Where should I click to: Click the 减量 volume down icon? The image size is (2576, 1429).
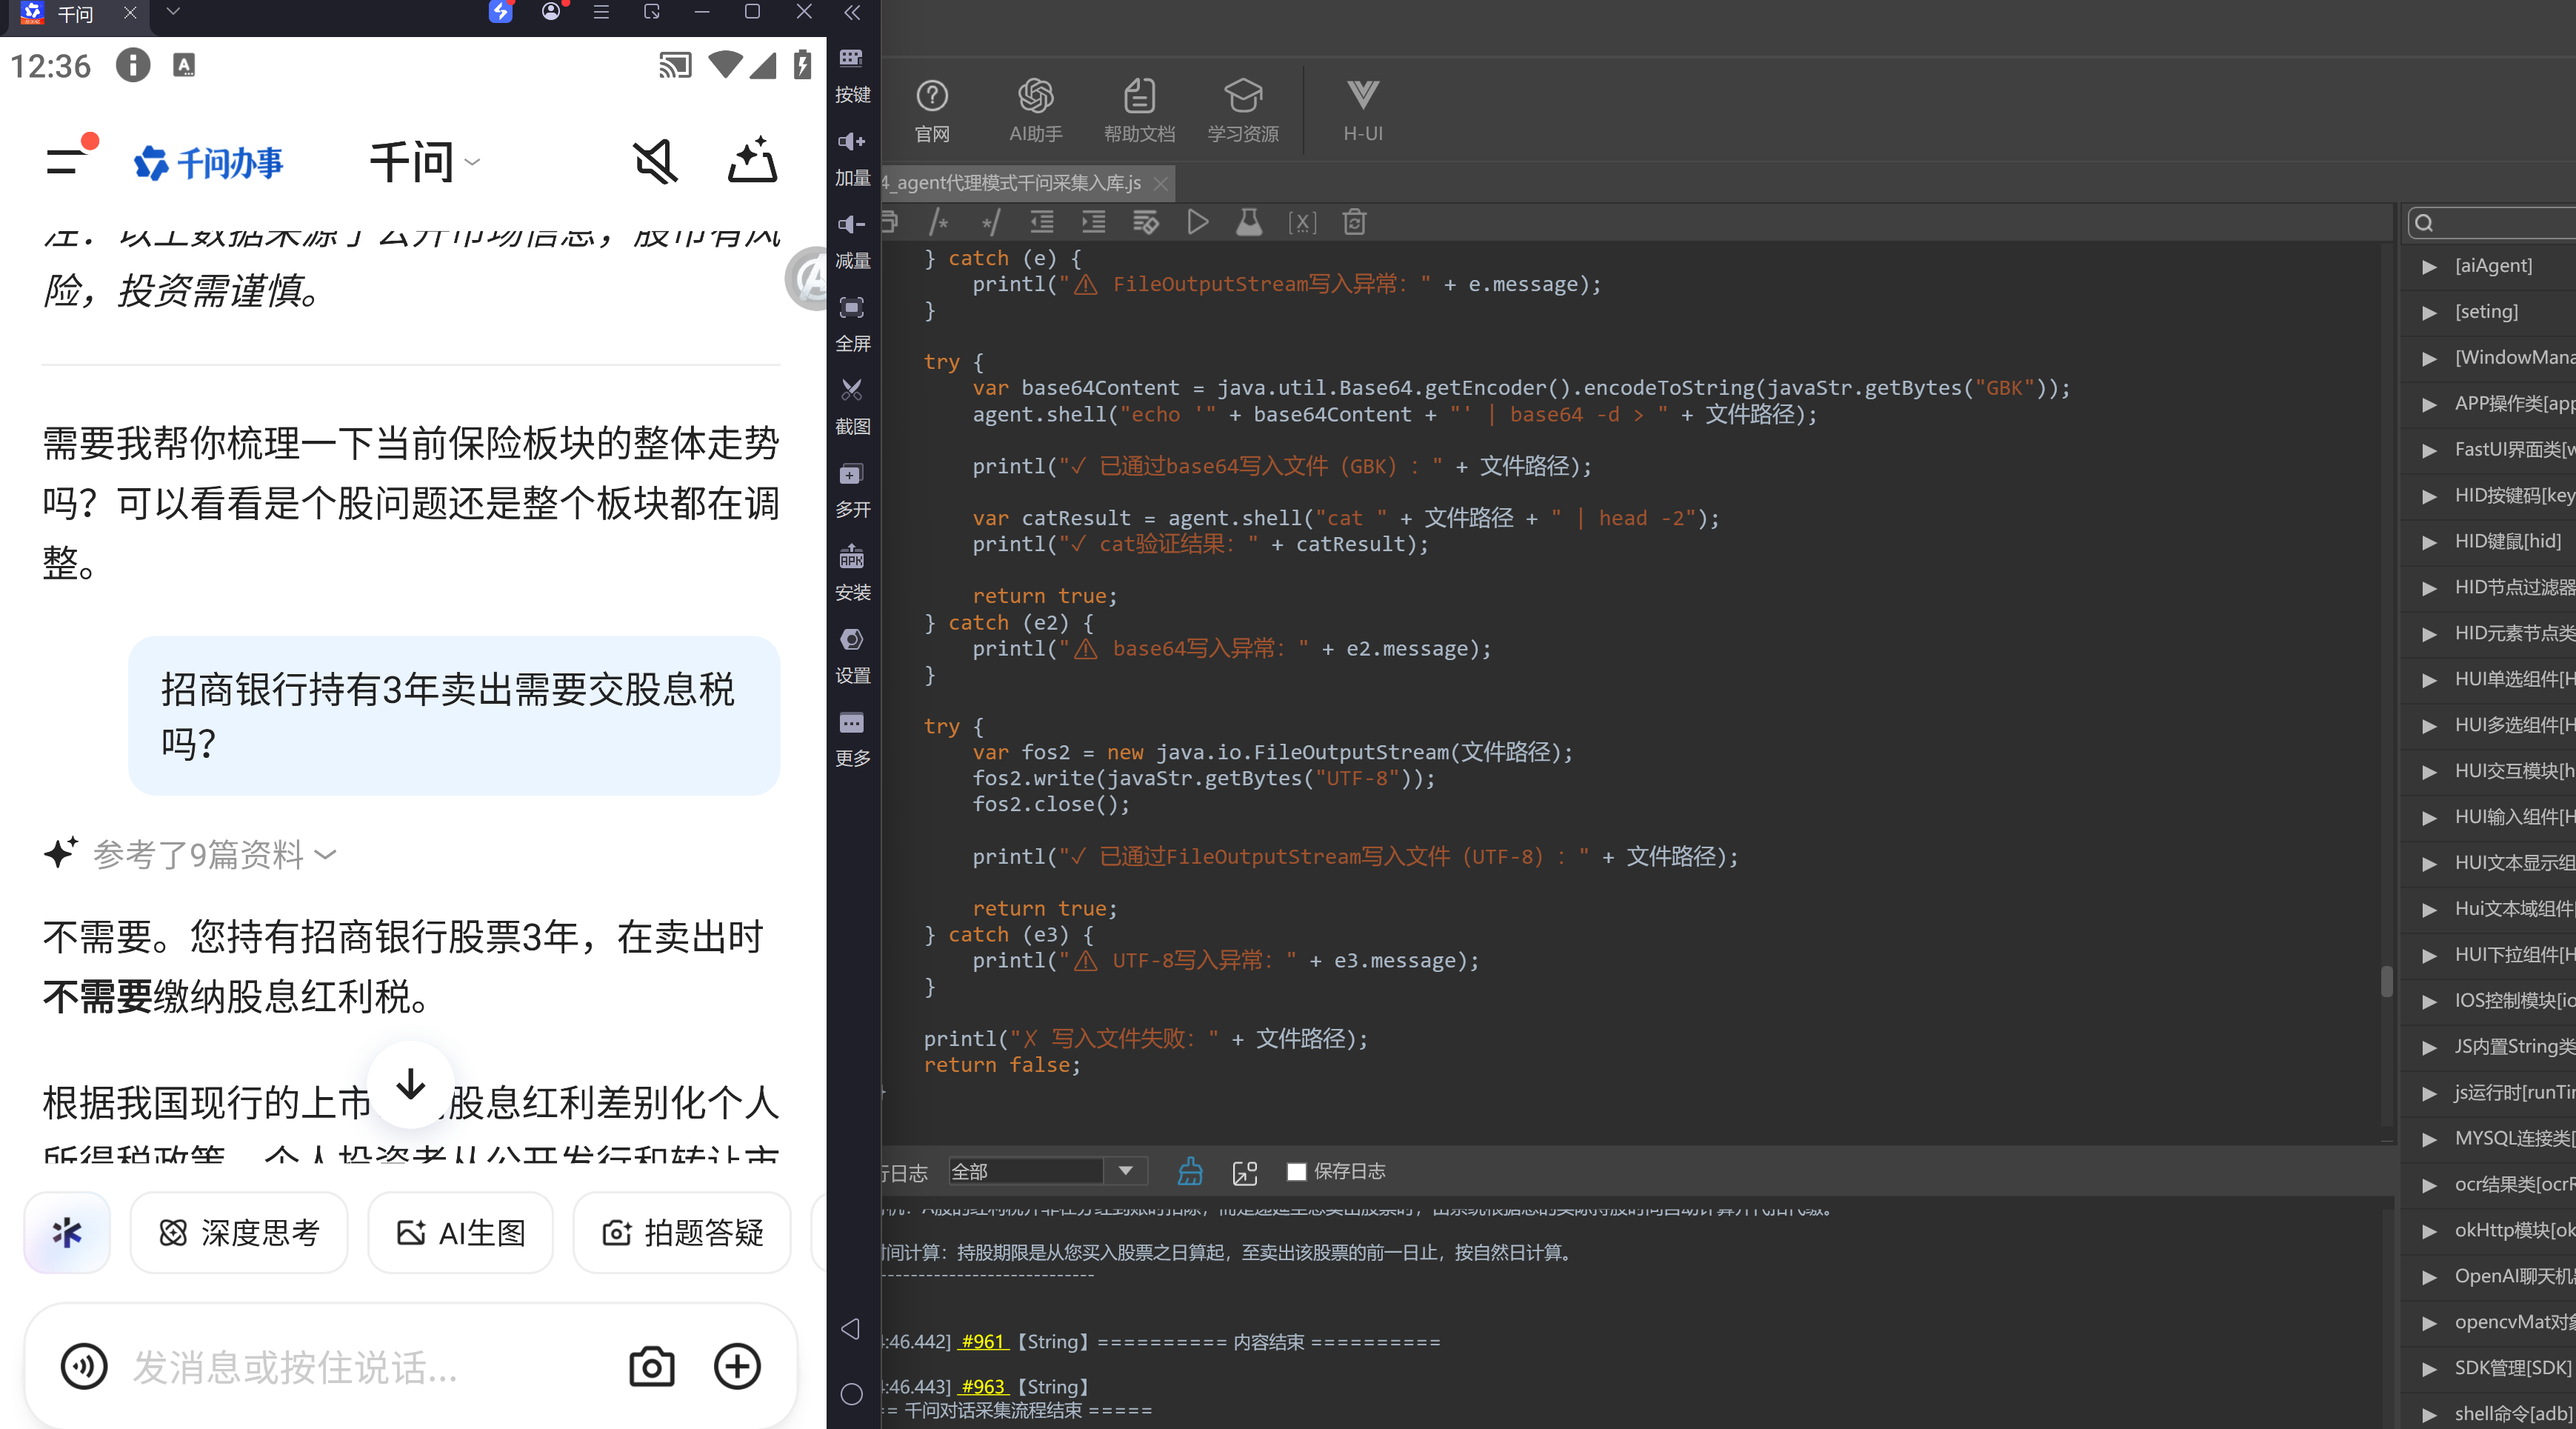852,242
